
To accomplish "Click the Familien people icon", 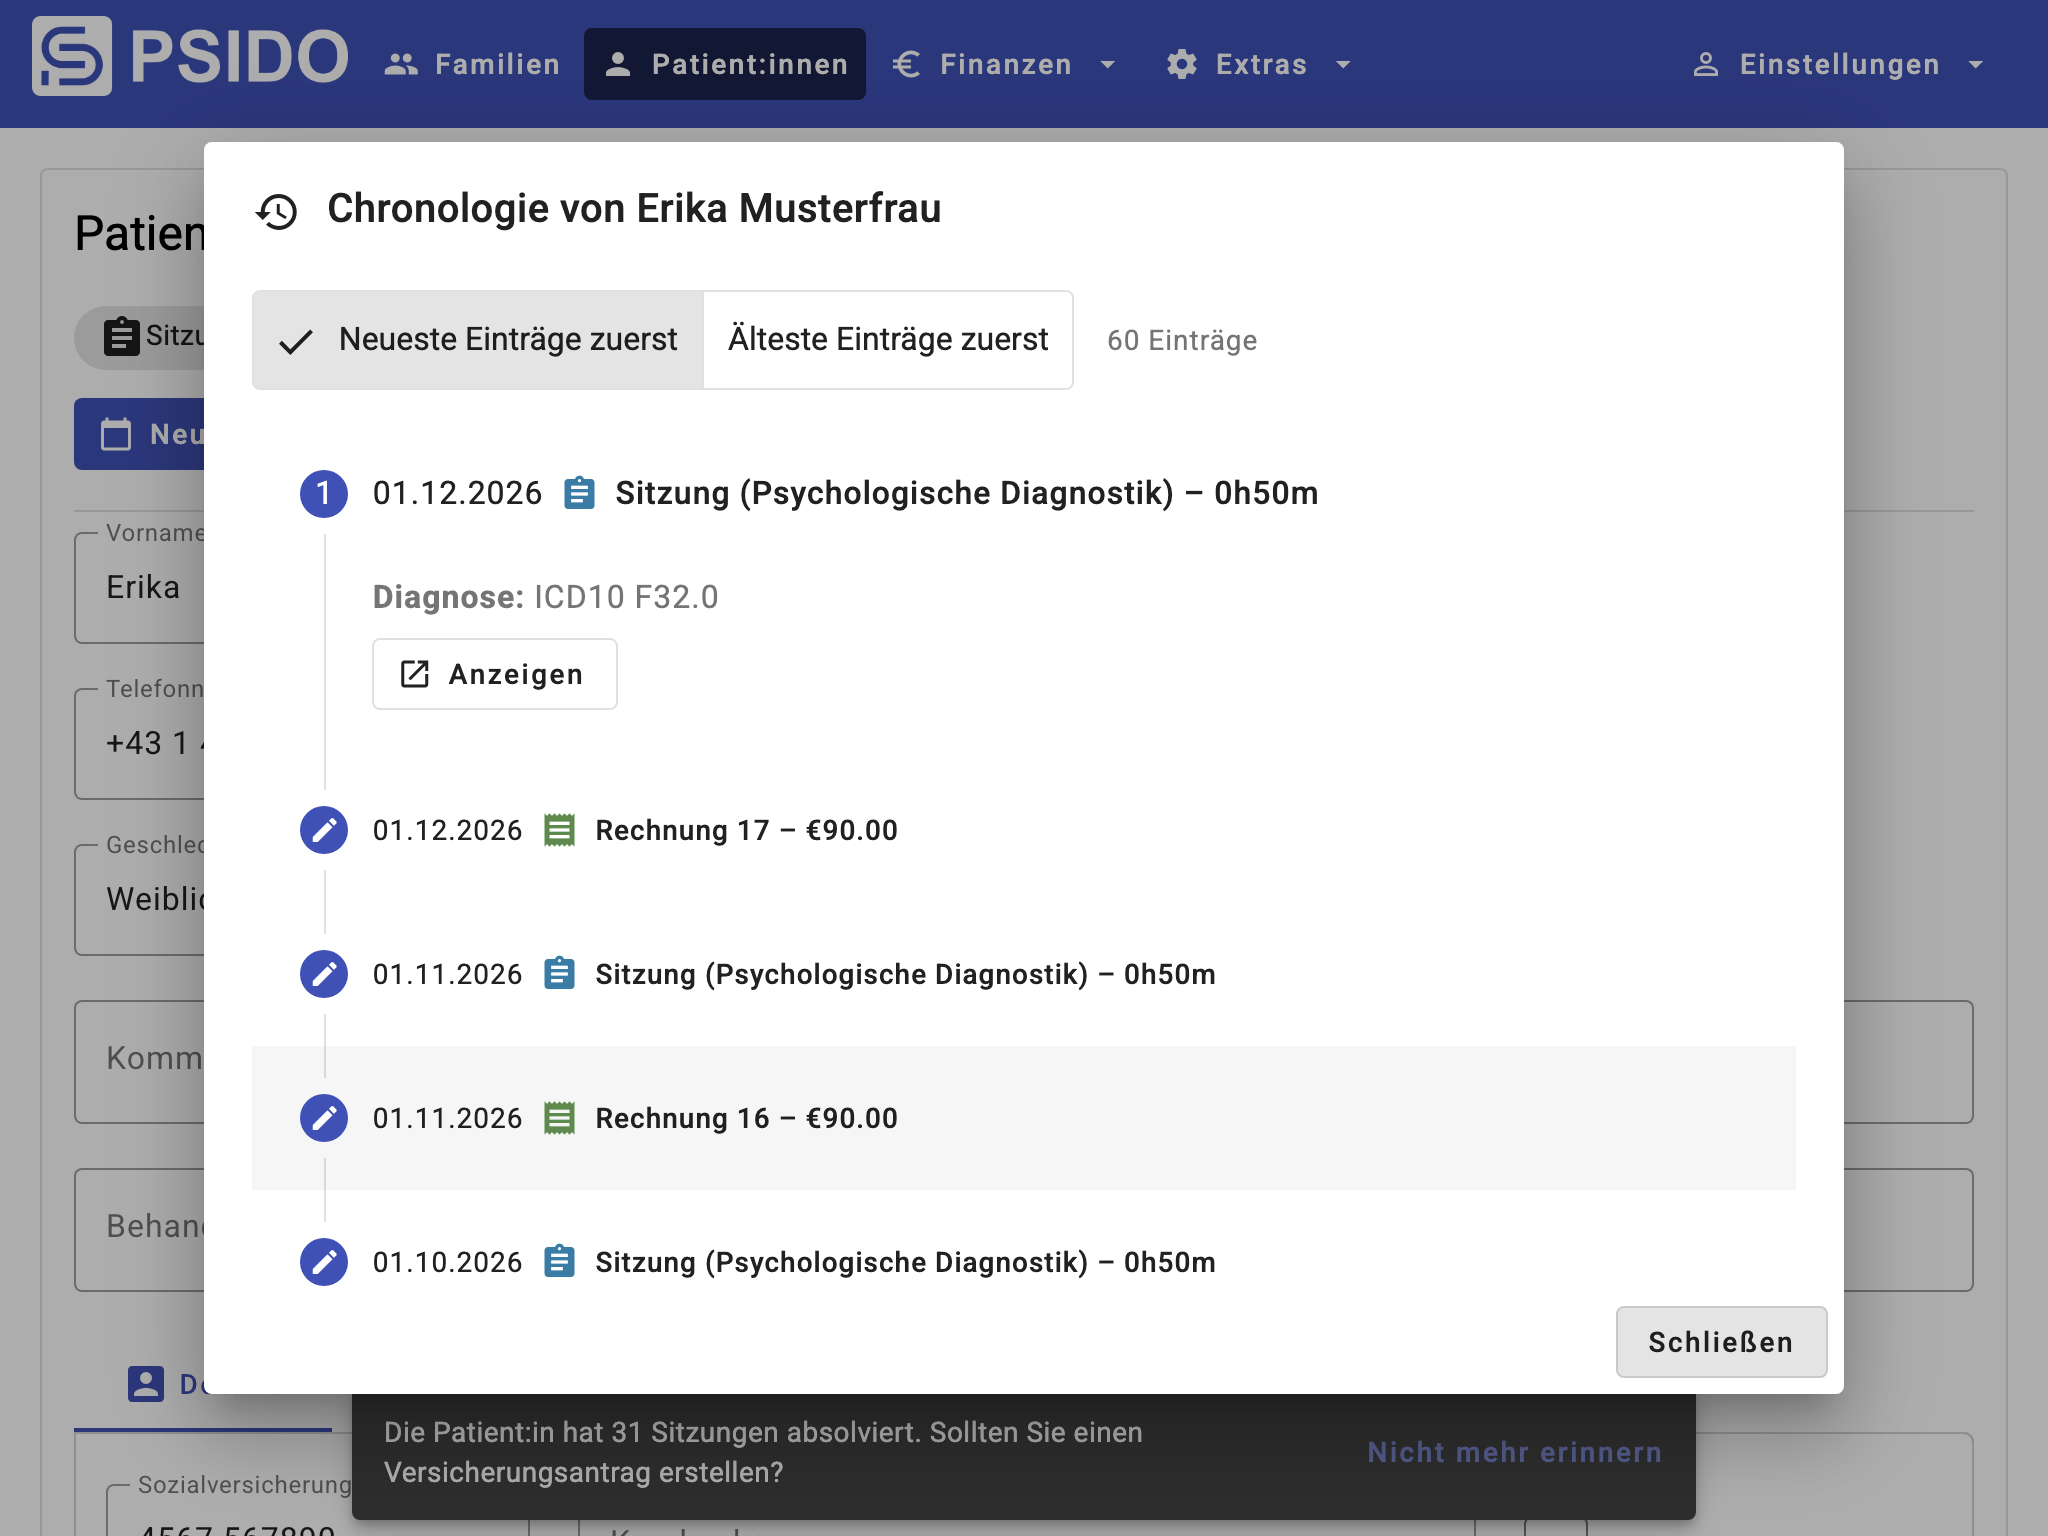I will (401, 64).
